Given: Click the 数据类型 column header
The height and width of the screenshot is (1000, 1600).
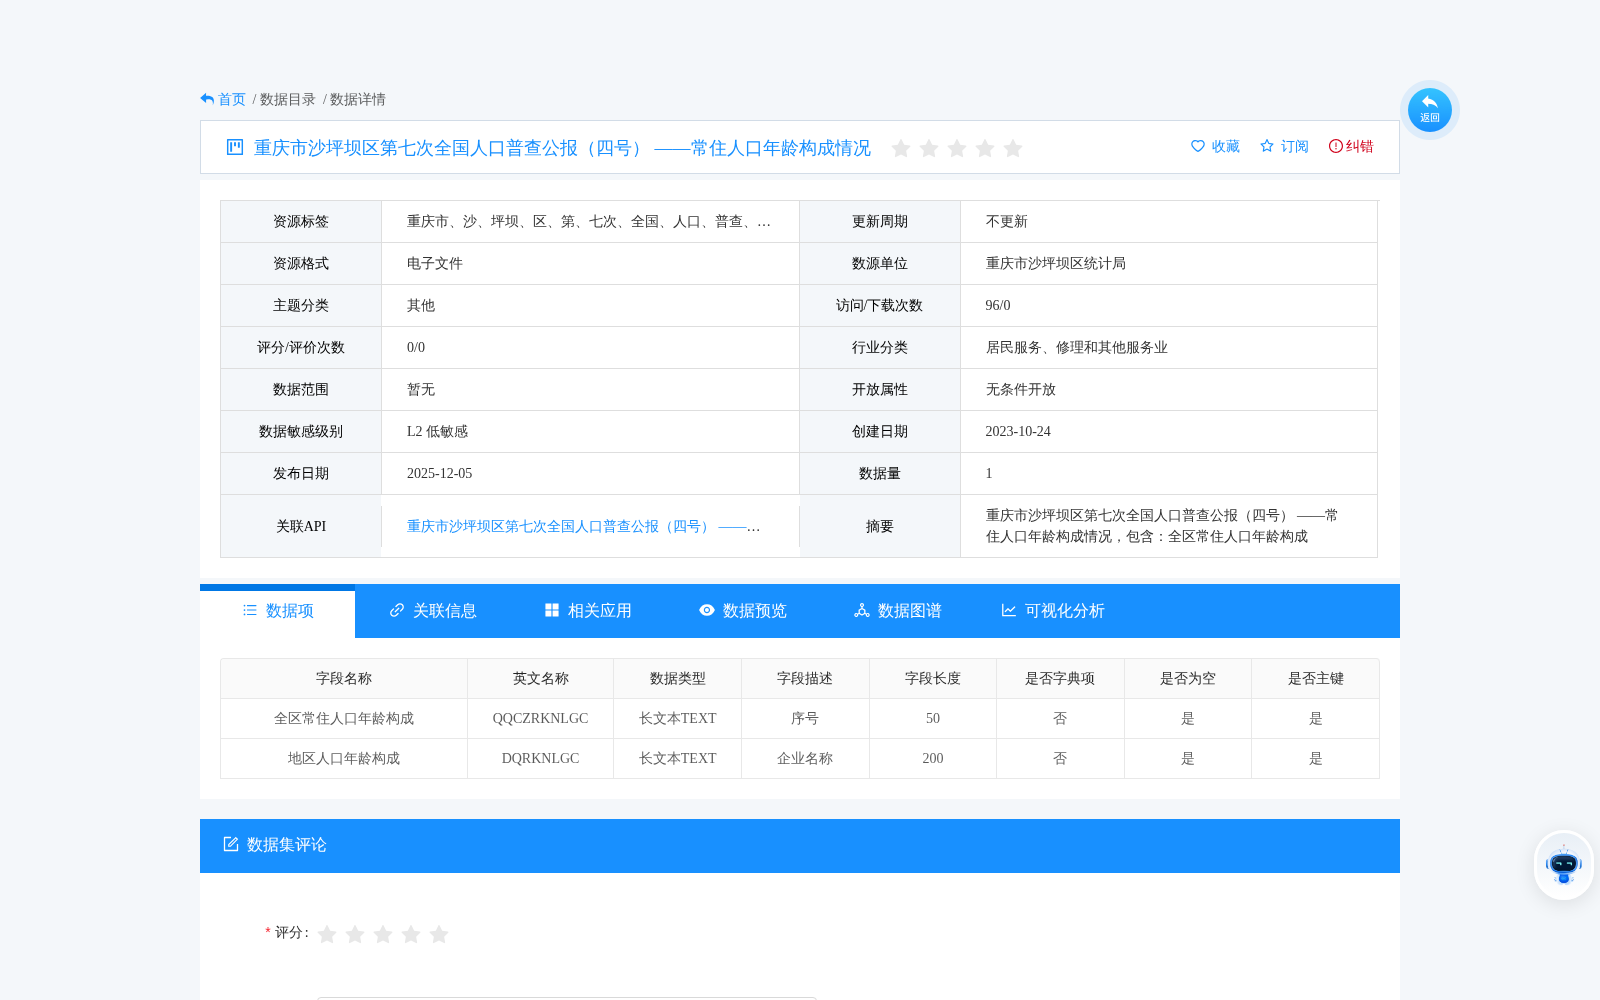Looking at the screenshot, I should coord(678,678).
